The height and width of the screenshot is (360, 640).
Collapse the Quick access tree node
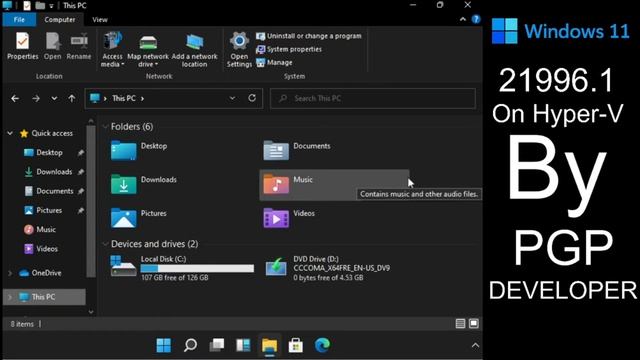click(x=10, y=133)
